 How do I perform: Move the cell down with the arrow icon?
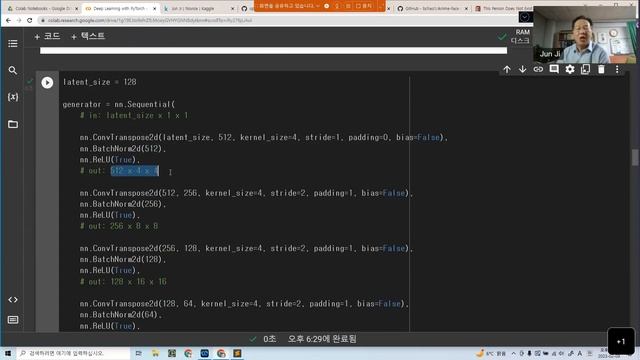tap(522, 69)
